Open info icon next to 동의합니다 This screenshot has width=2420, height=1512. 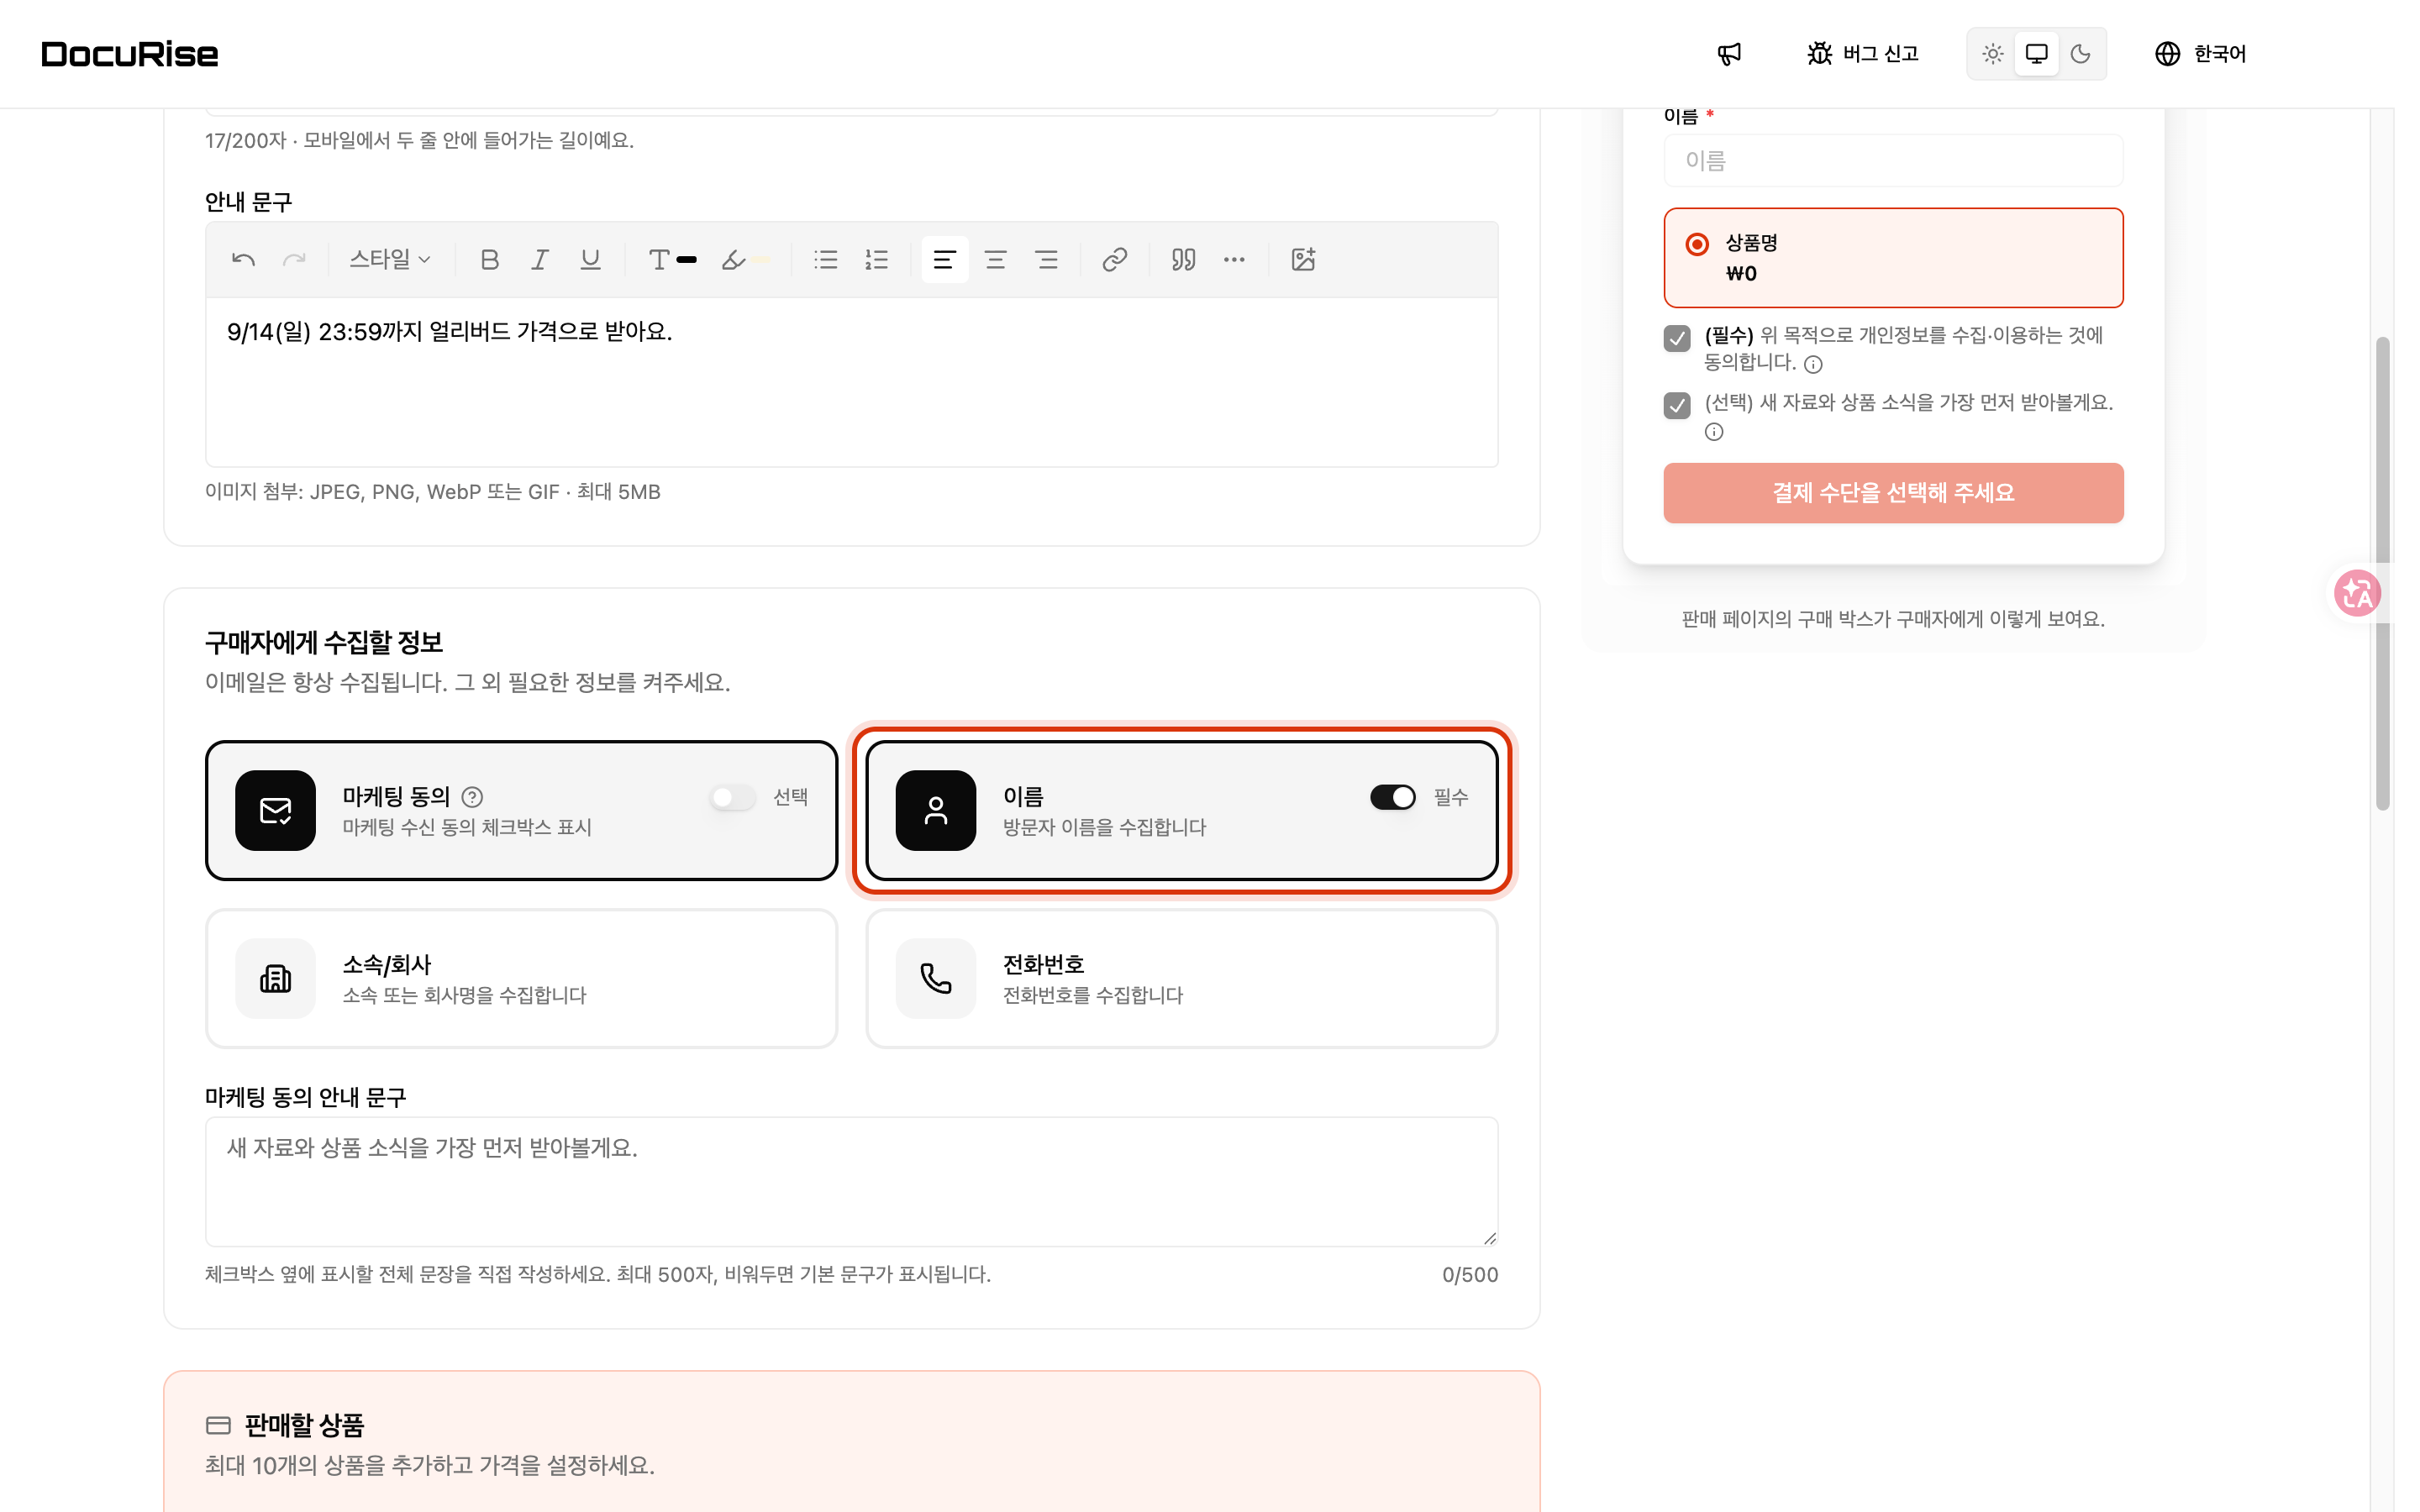tap(1813, 365)
